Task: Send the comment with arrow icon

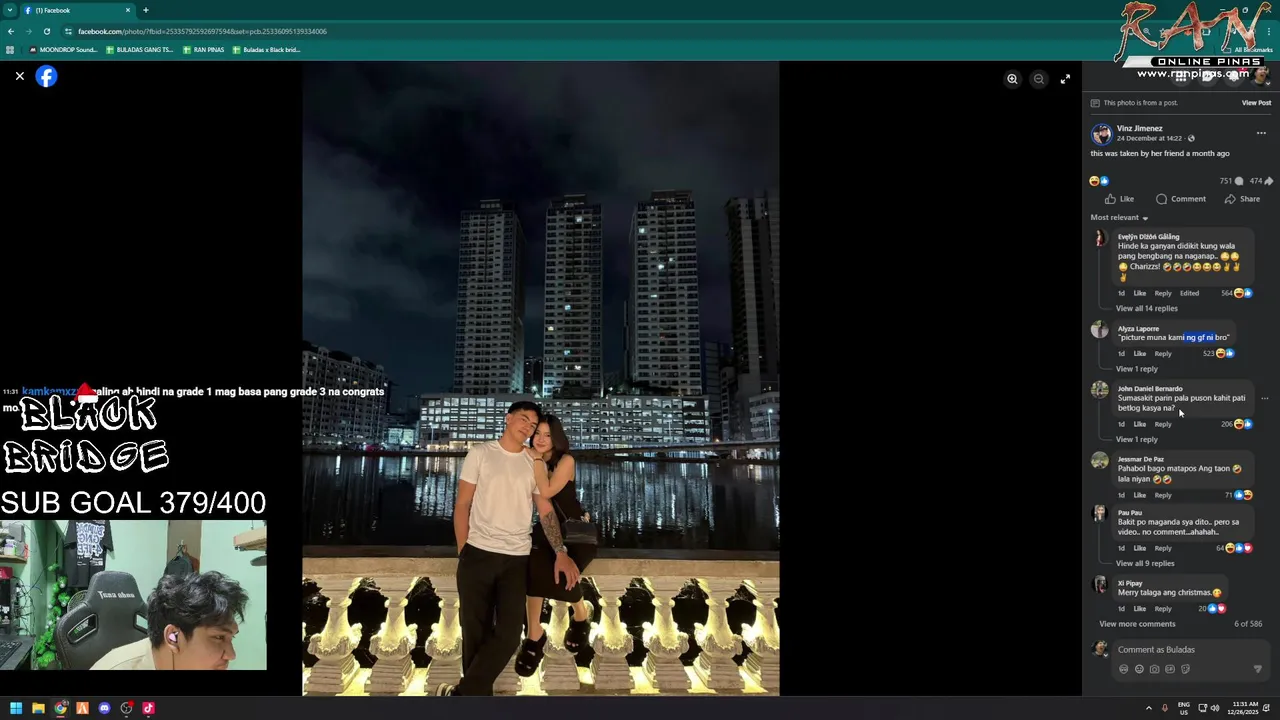Action: click(1258, 669)
